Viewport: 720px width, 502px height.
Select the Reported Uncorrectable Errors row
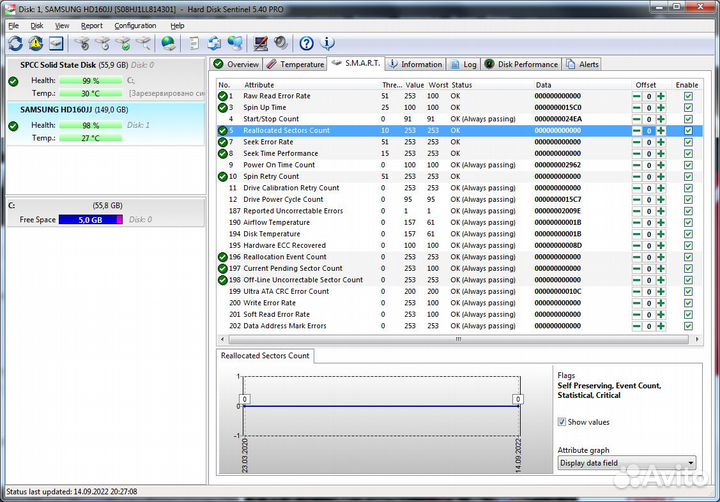point(459,211)
